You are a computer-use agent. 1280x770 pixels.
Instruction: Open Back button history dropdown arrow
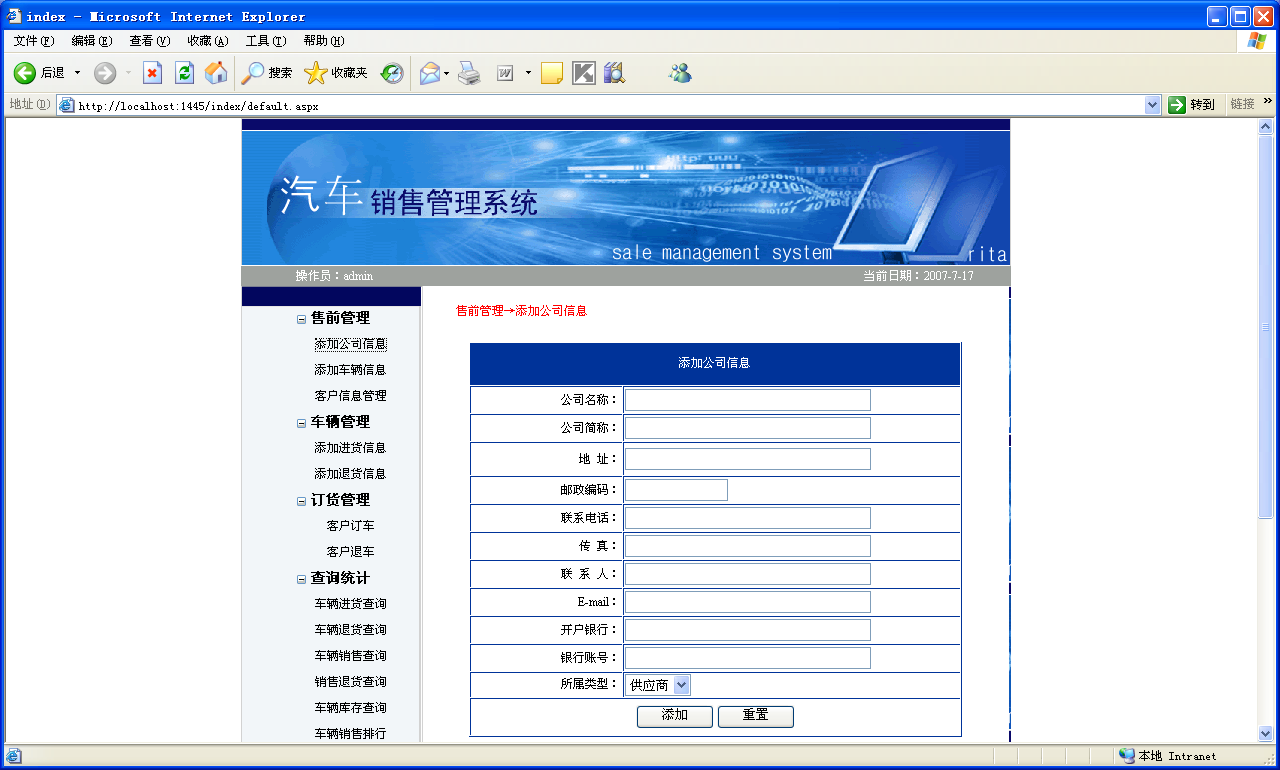pyautogui.click(x=77, y=73)
